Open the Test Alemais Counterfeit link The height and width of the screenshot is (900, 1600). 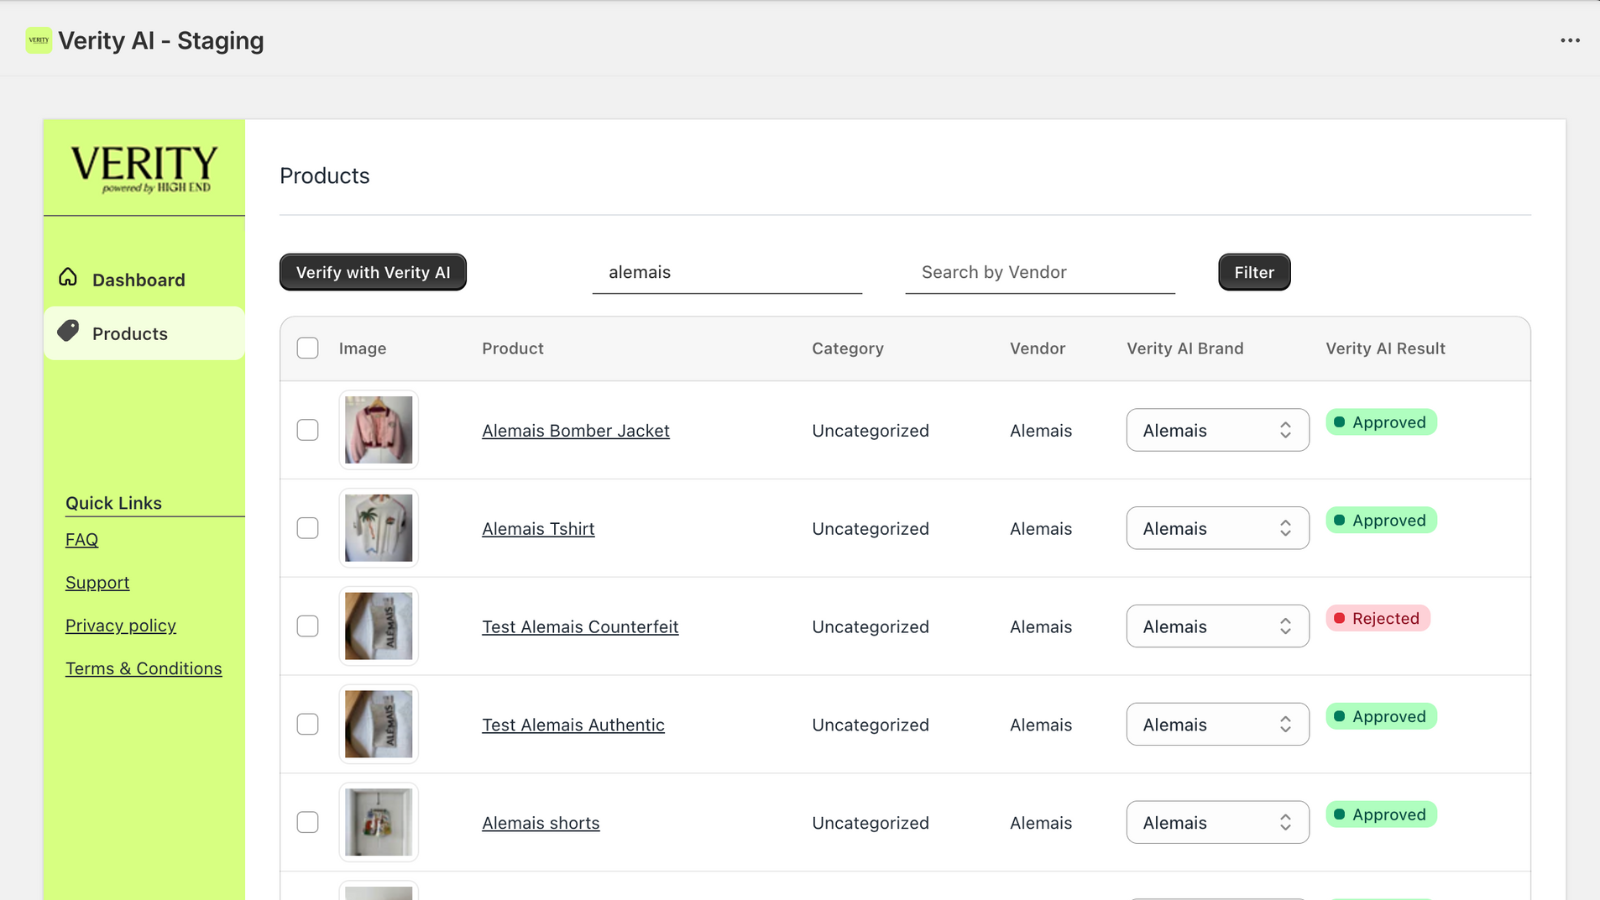pyautogui.click(x=580, y=627)
